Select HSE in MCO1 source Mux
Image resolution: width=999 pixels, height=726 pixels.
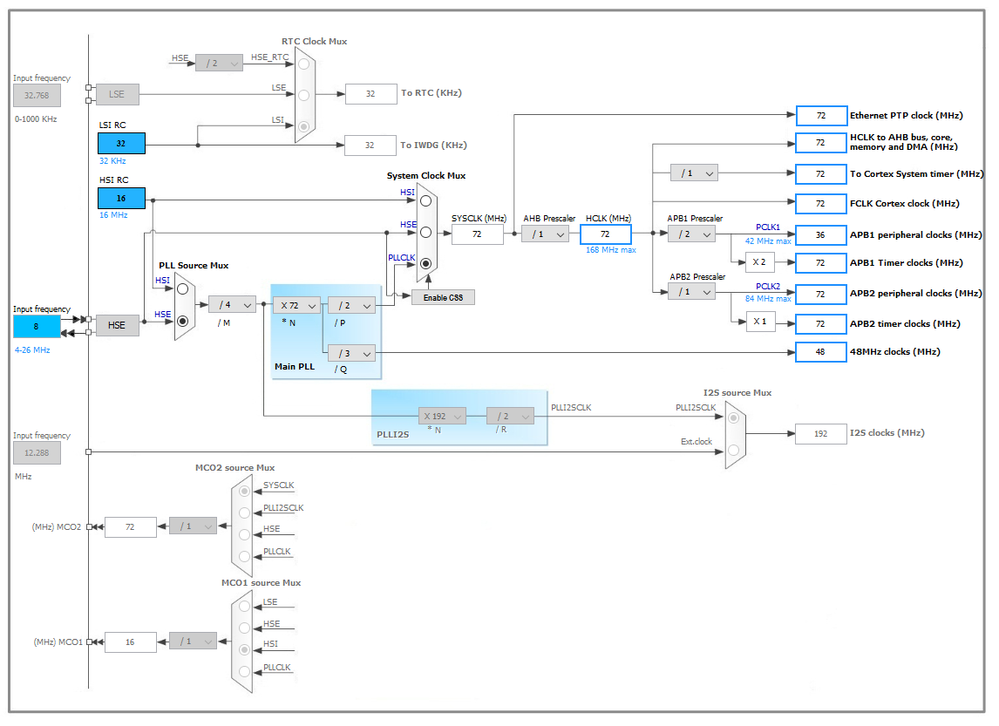coord(244,628)
